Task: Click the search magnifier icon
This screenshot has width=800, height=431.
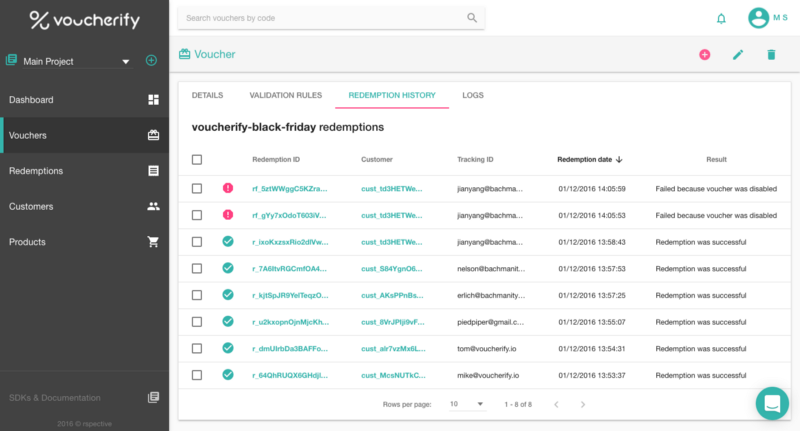Action: (x=472, y=18)
